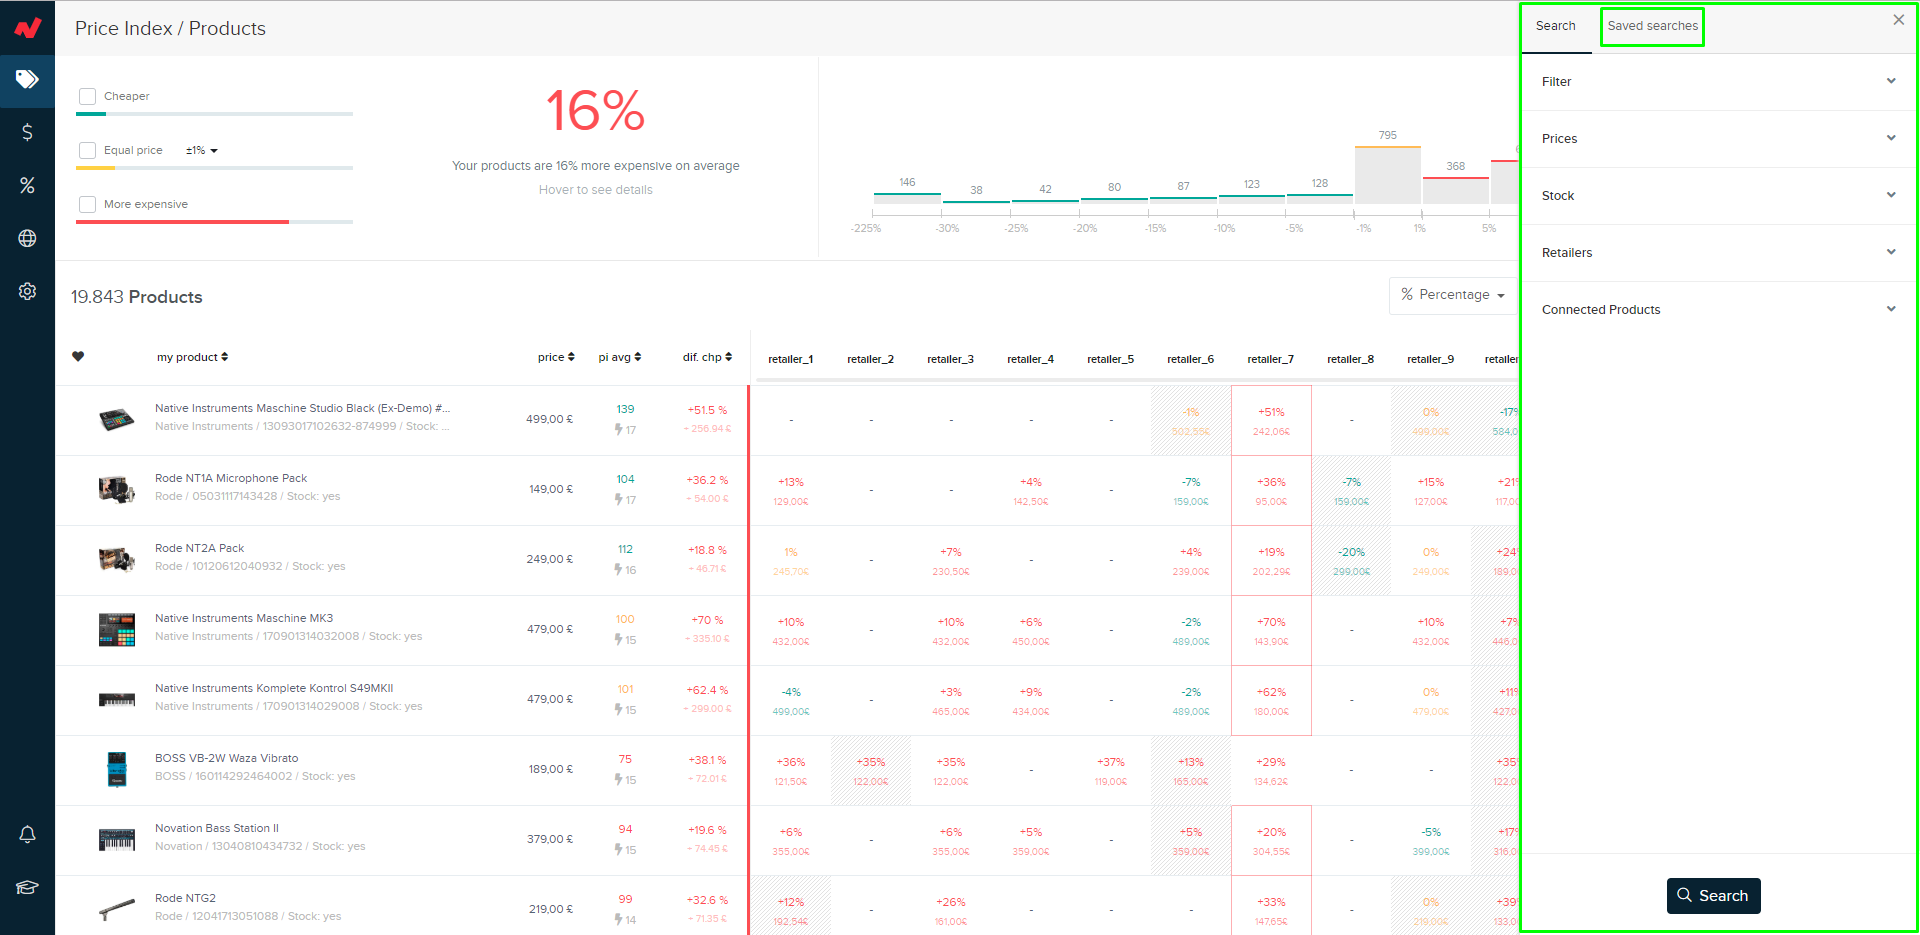The width and height of the screenshot is (1920, 935).
Task: Tick the More expensive checkbox
Action: click(87, 204)
